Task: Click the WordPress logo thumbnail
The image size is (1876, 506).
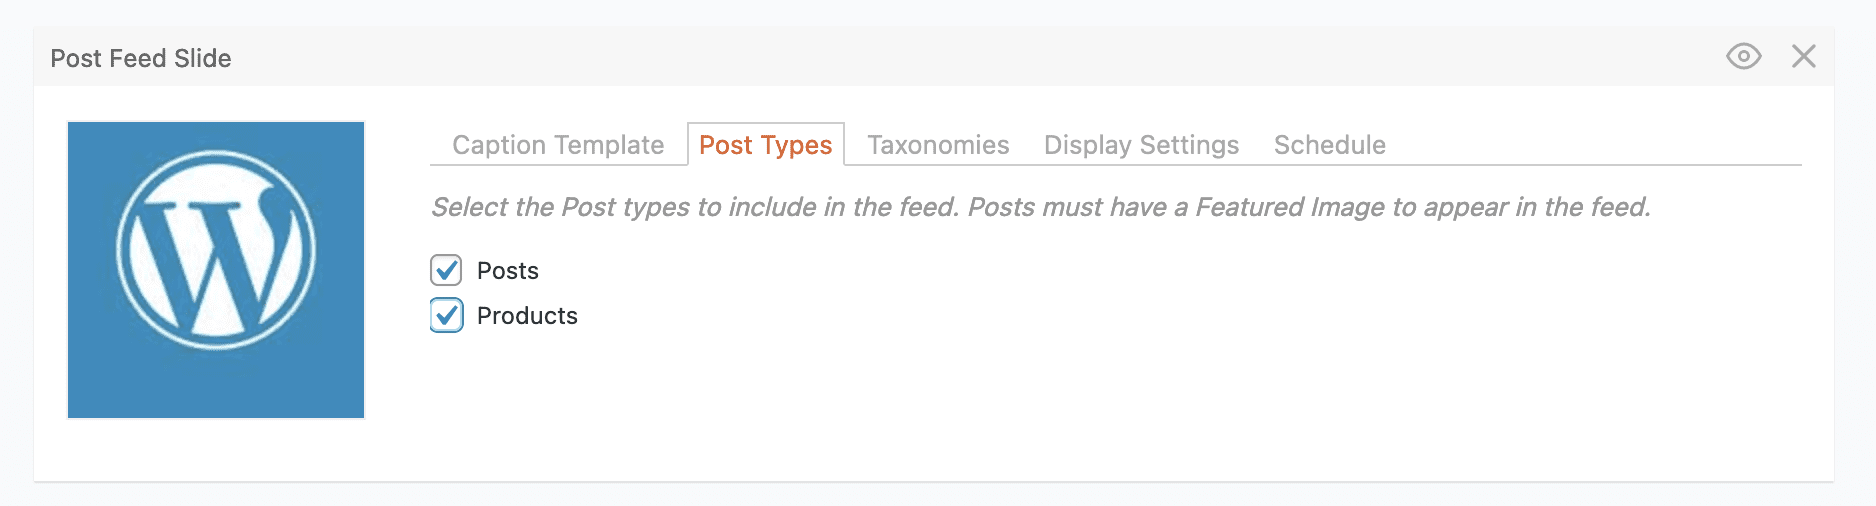Action: coord(216,270)
